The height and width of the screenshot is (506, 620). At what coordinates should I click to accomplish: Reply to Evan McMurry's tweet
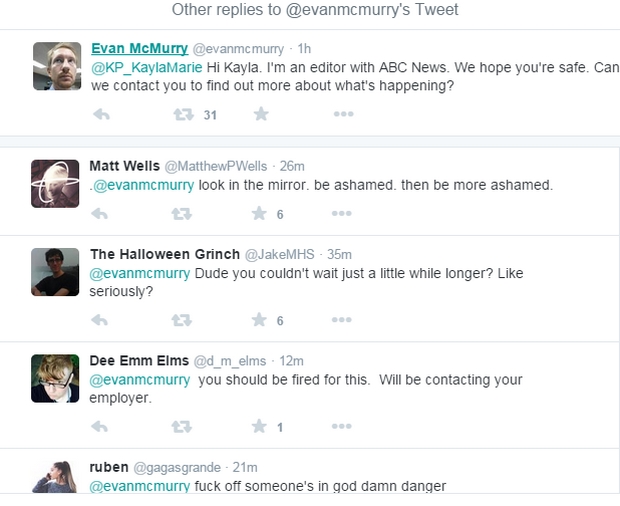pos(100,115)
